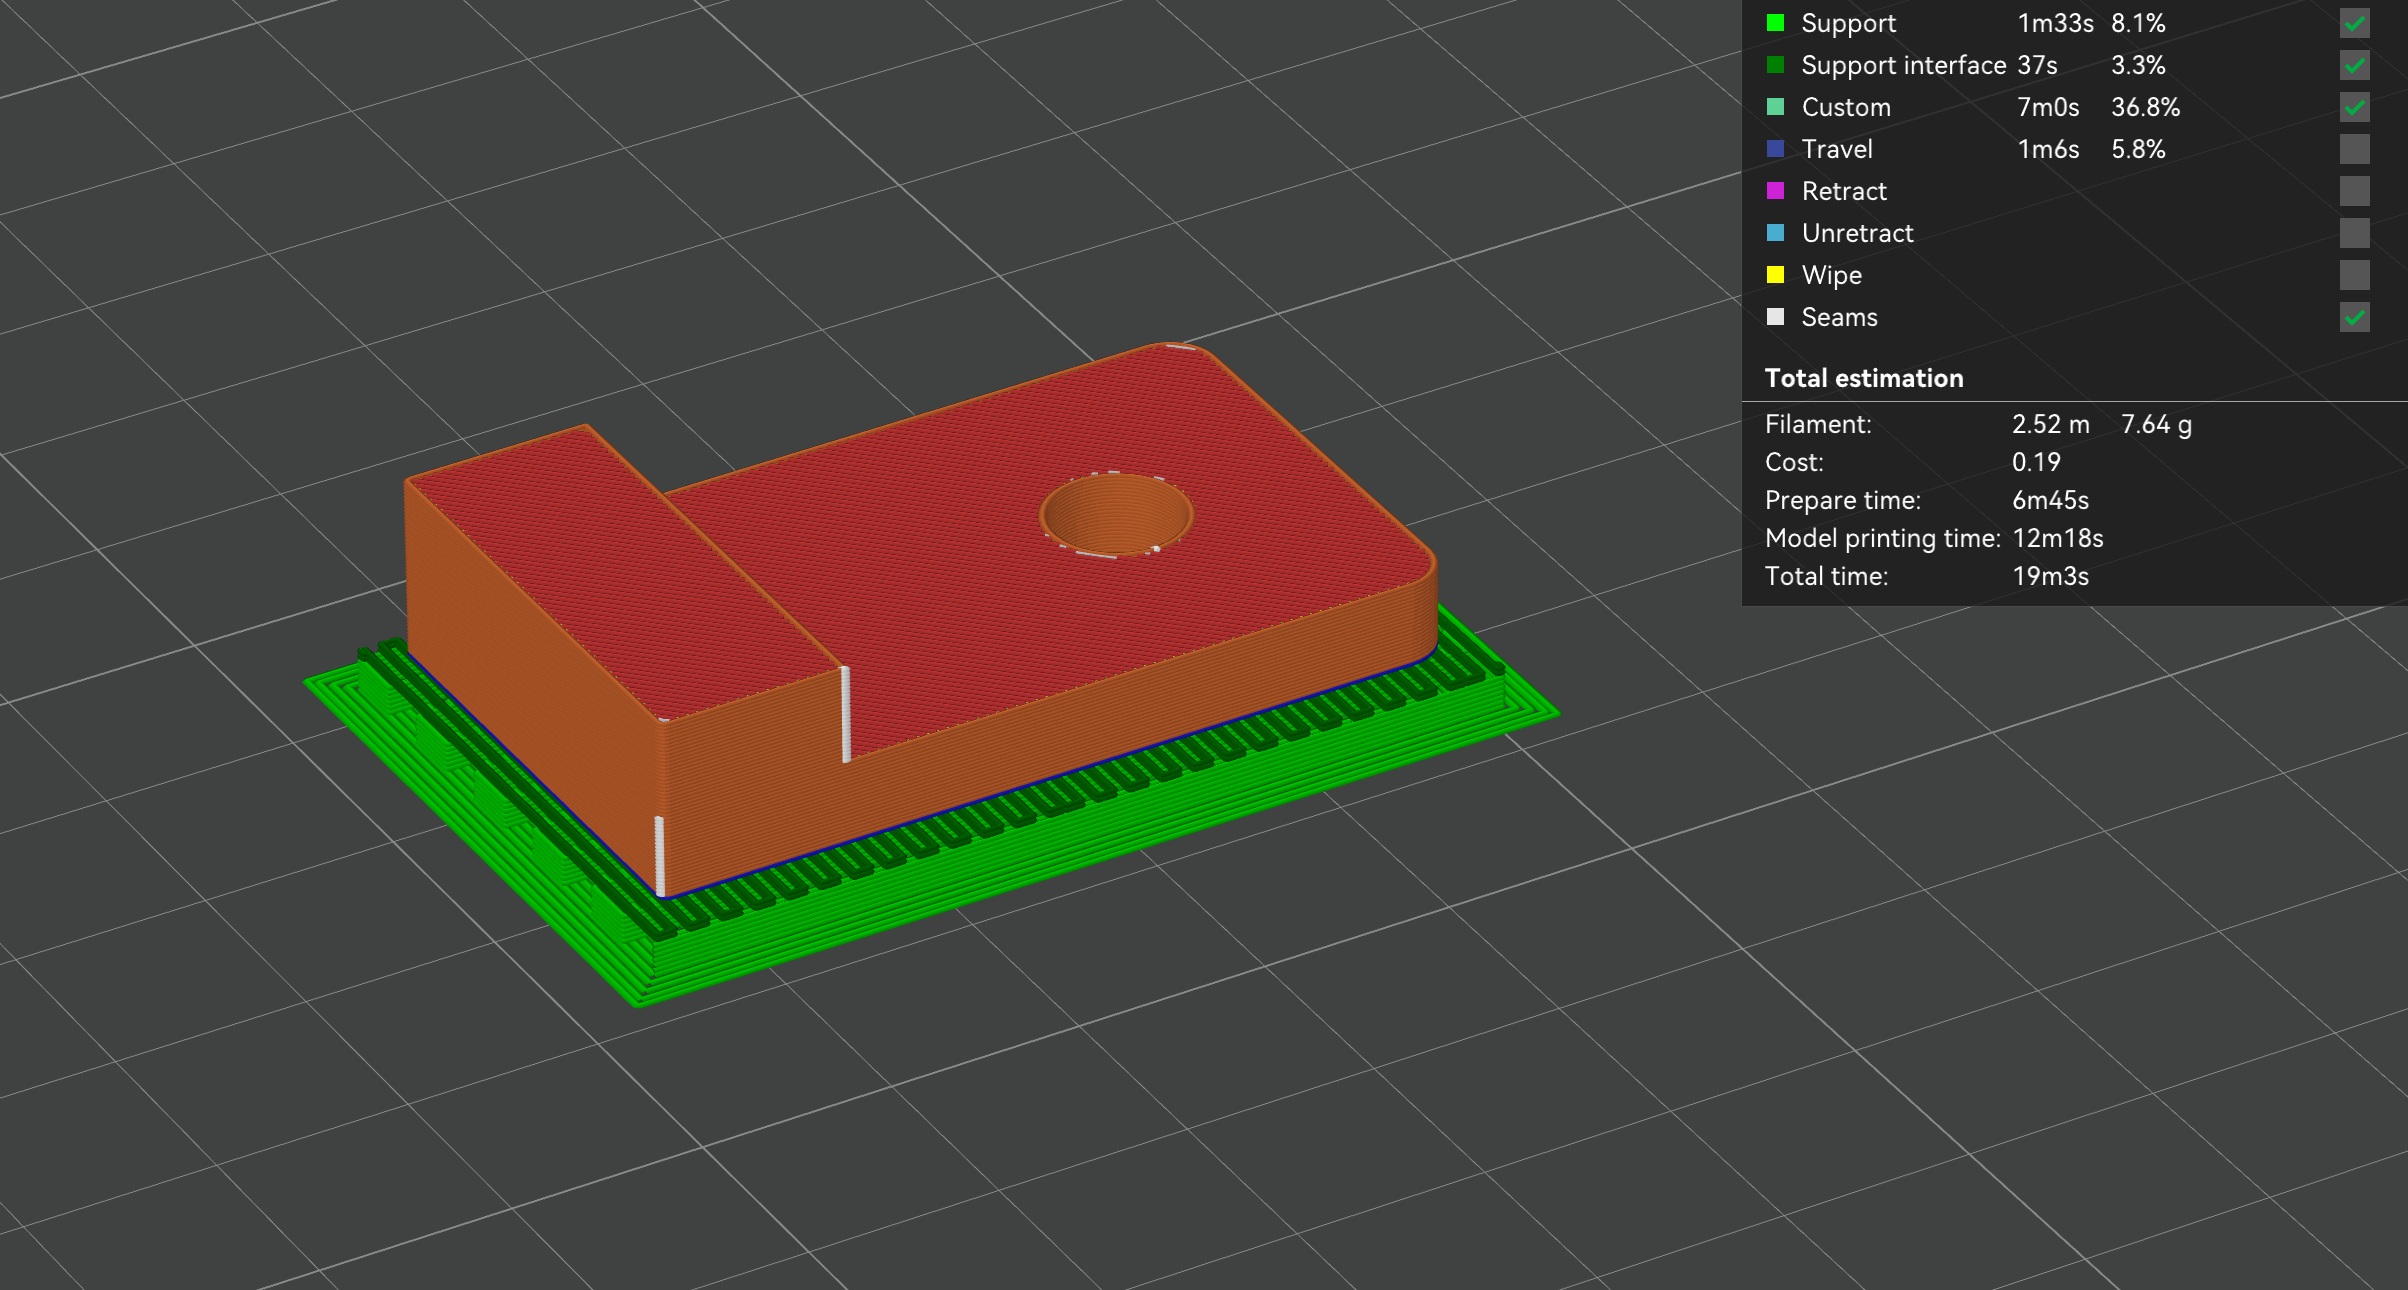Image resolution: width=2408 pixels, height=1290 pixels.
Task: Uncheck the Support visibility checkbox
Action: [2354, 23]
